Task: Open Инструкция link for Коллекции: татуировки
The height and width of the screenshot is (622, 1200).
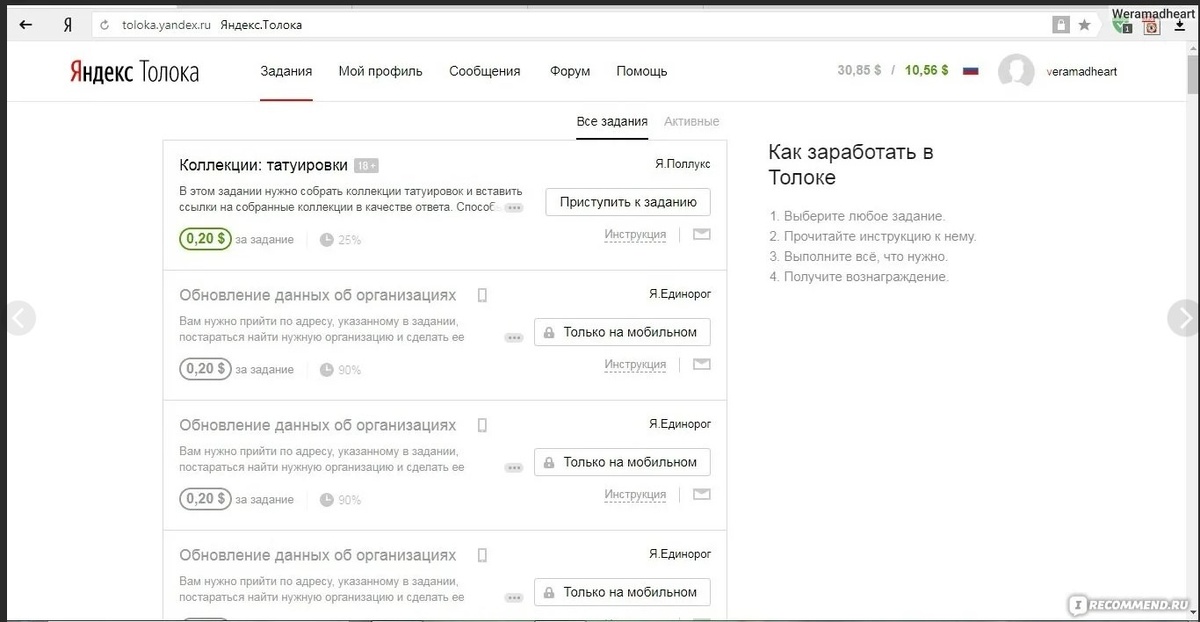Action: tap(635, 235)
